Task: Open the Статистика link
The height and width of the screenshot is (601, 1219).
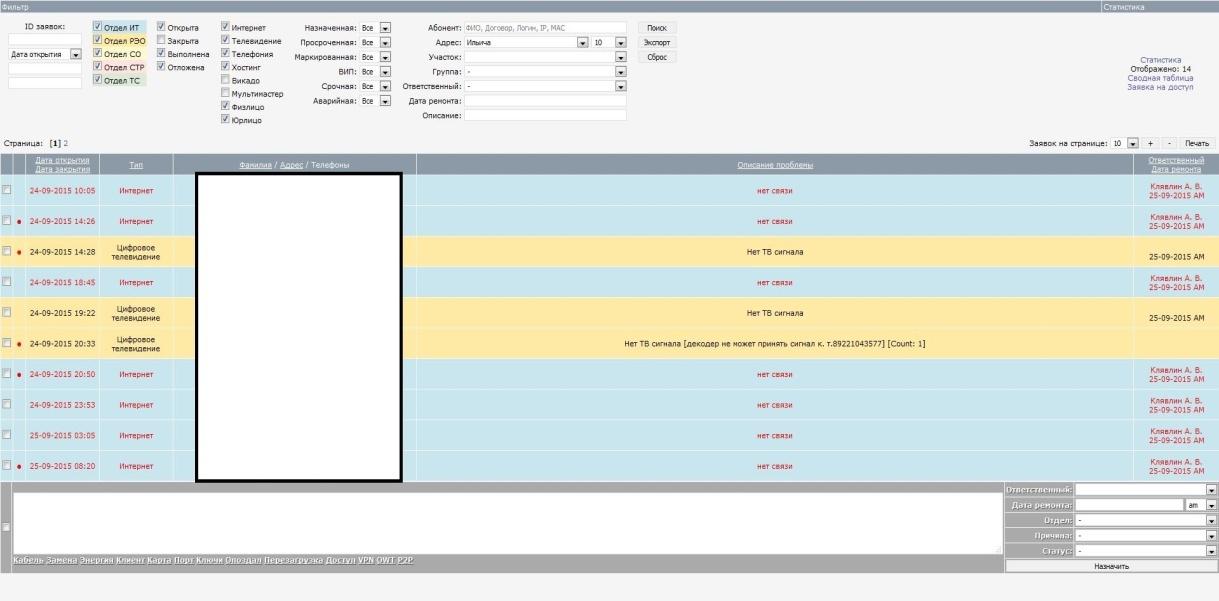Action: [x=1160, y=60]
